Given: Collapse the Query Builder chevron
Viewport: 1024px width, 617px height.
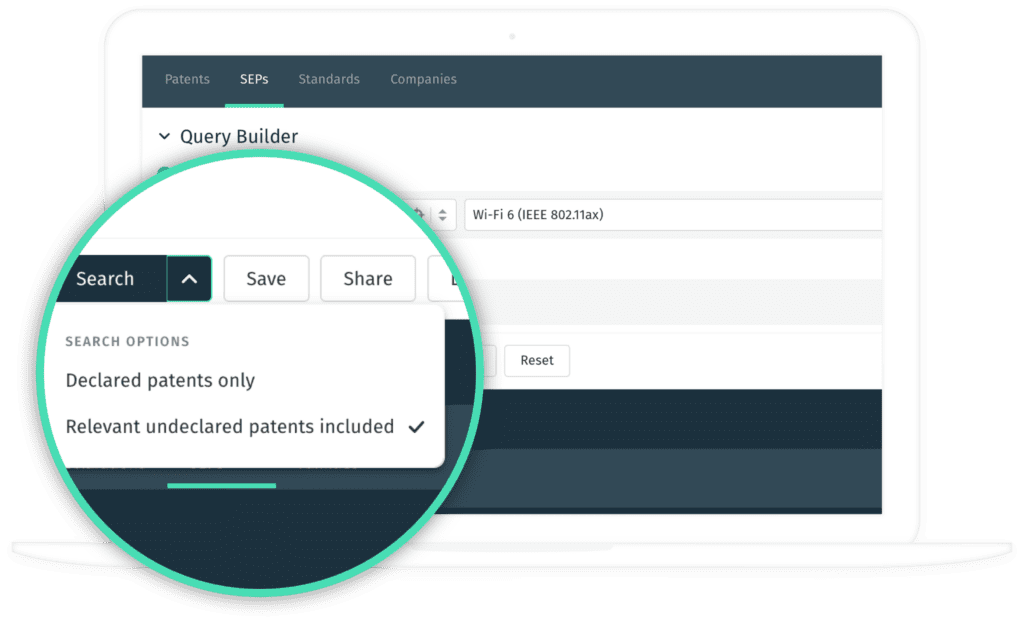Looking at the screenshot, I should click(164, 137).
